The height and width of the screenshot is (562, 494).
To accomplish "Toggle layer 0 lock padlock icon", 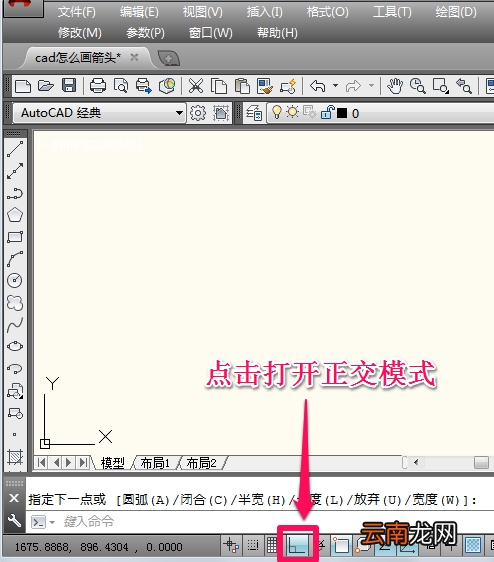I will (x=327, y=113).
